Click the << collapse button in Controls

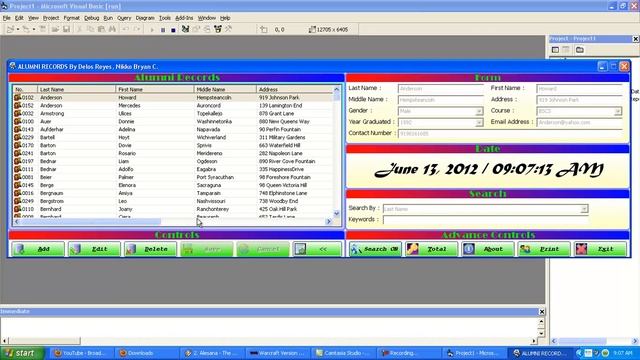pyautogui.click(x=318, y=249)
